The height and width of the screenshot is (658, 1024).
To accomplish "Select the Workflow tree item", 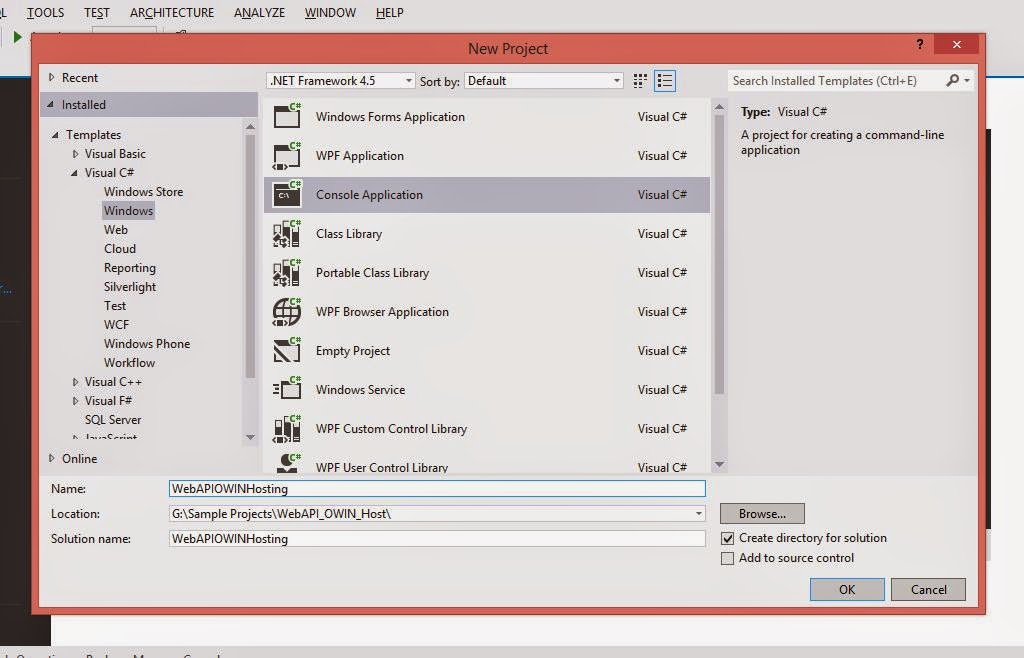I will [x=129, y=362].
